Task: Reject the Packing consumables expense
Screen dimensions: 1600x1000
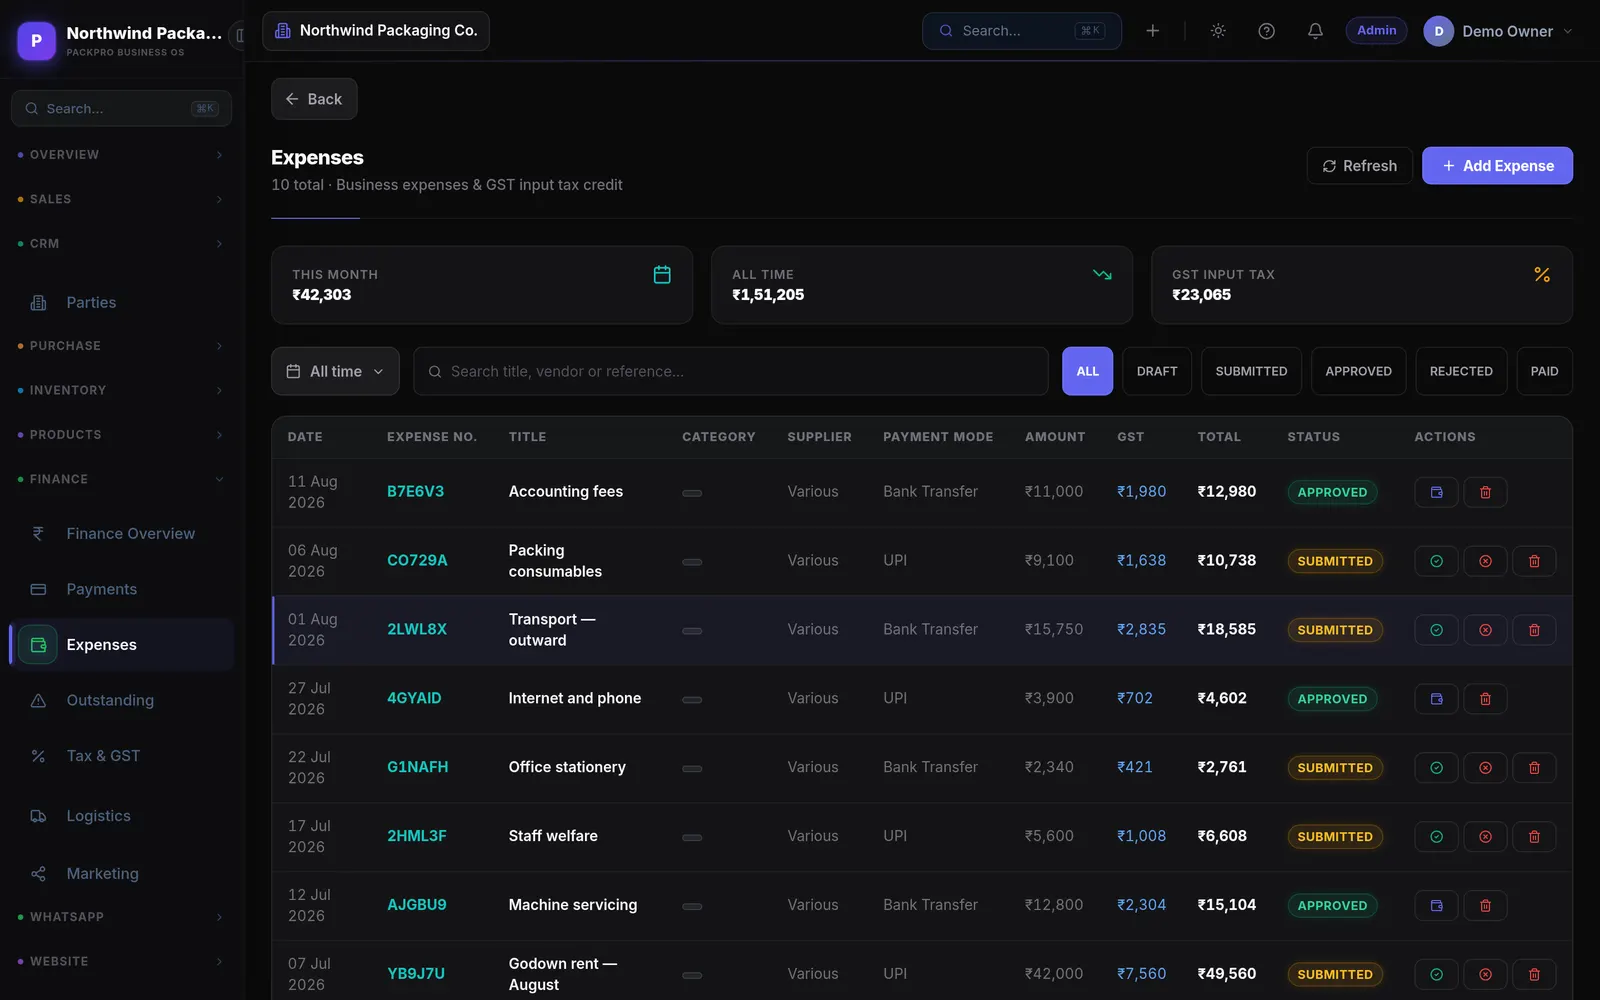Action: [1485, 561]
